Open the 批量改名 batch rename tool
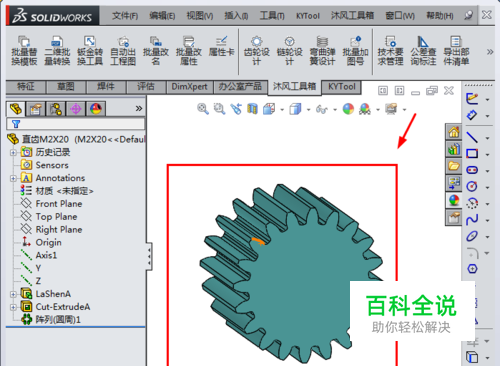Image resolution: width=500 pixels, height=366 pixels. click(x=156, y=51)
